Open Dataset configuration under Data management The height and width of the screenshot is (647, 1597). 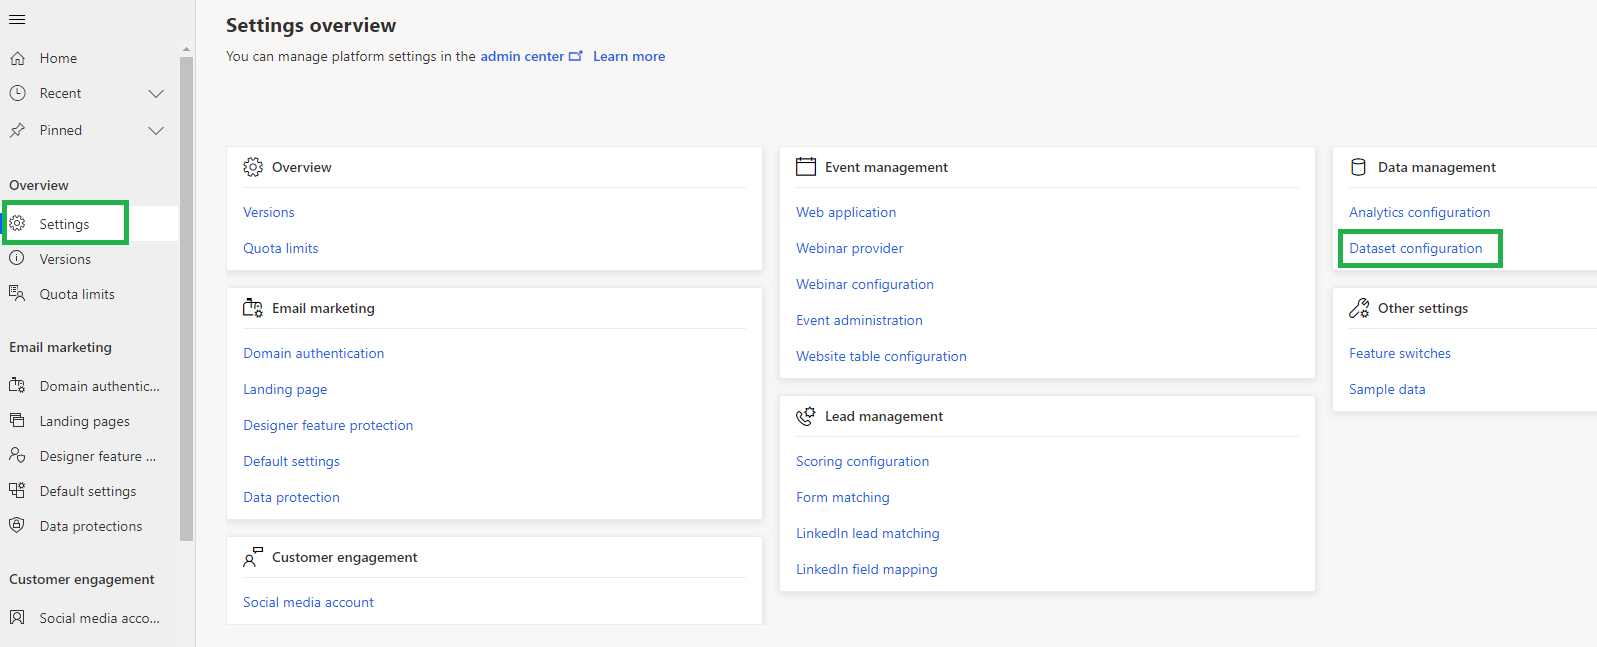(1415, 249)
